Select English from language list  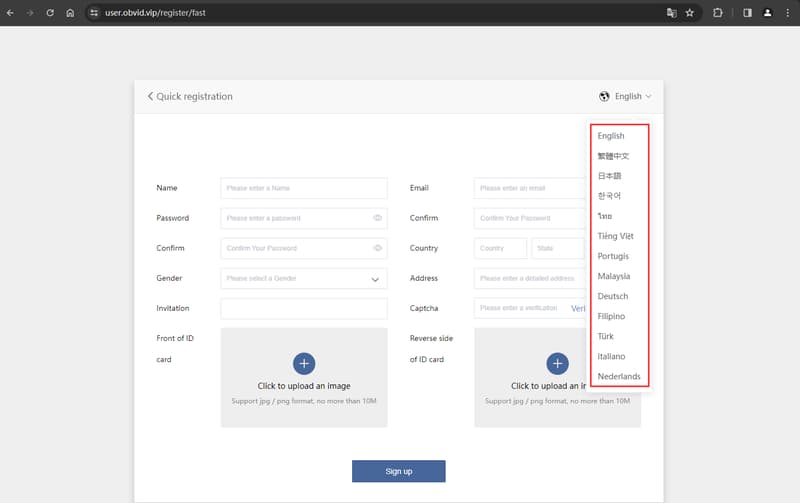point(611,136)
